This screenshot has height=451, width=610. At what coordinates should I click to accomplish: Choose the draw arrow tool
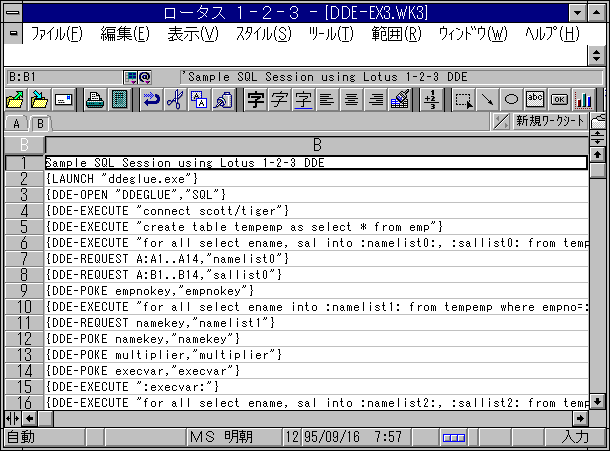tap(487, 100)
